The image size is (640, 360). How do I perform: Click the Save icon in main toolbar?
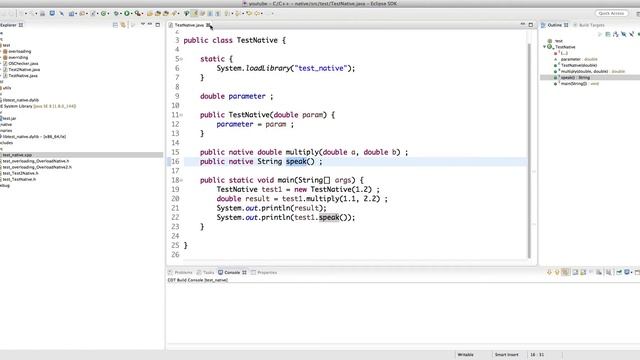pos(42,13)
